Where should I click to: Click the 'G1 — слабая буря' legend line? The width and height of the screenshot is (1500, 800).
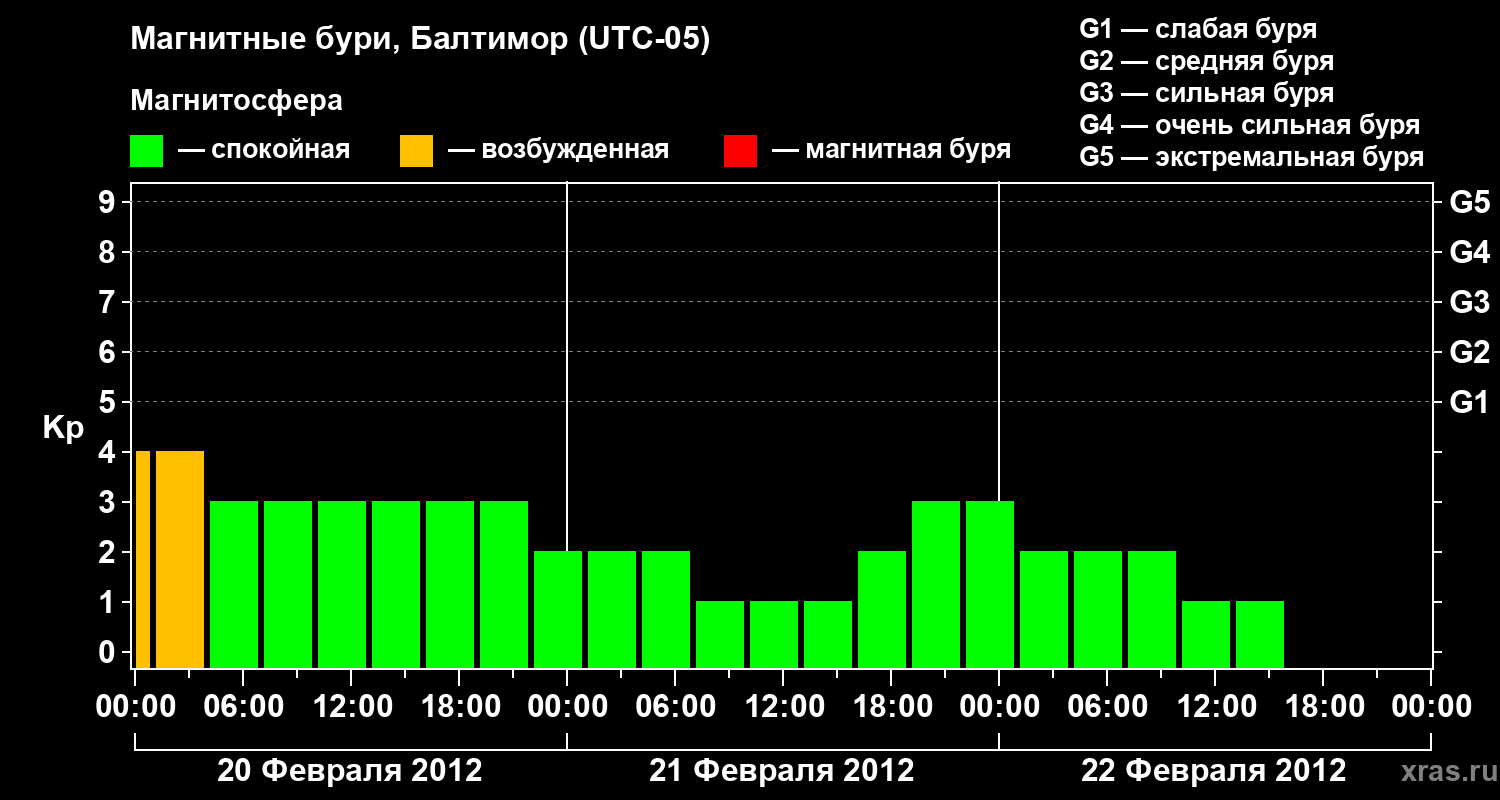click(1198, 29)
